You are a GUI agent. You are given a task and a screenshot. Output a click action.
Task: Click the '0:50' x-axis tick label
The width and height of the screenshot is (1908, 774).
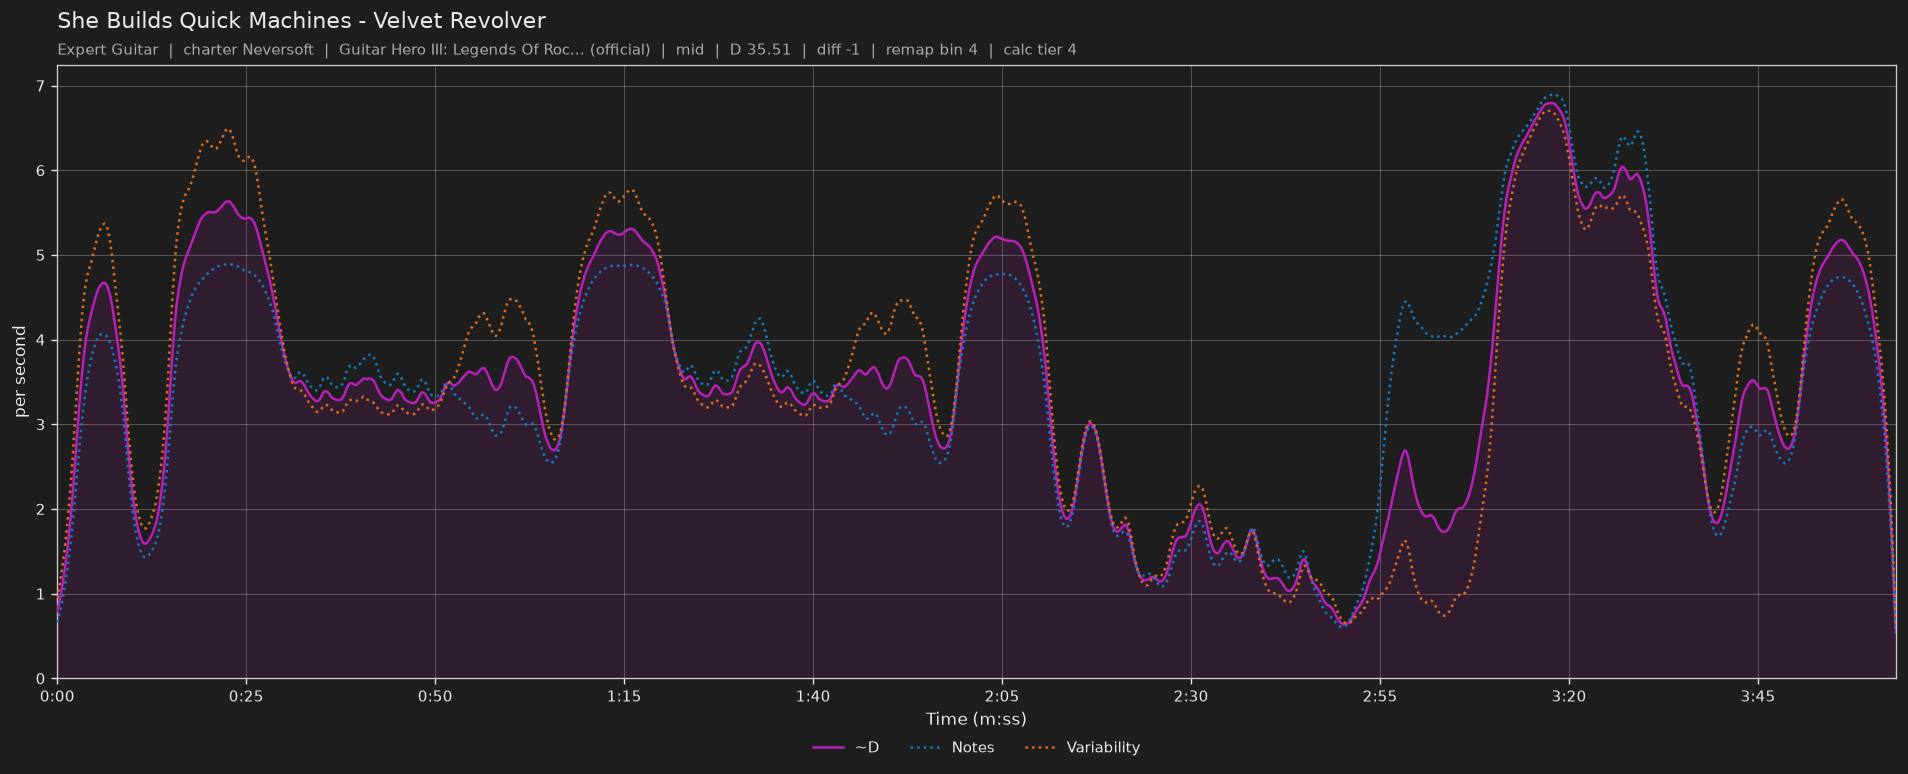click(x=435, y=696)
